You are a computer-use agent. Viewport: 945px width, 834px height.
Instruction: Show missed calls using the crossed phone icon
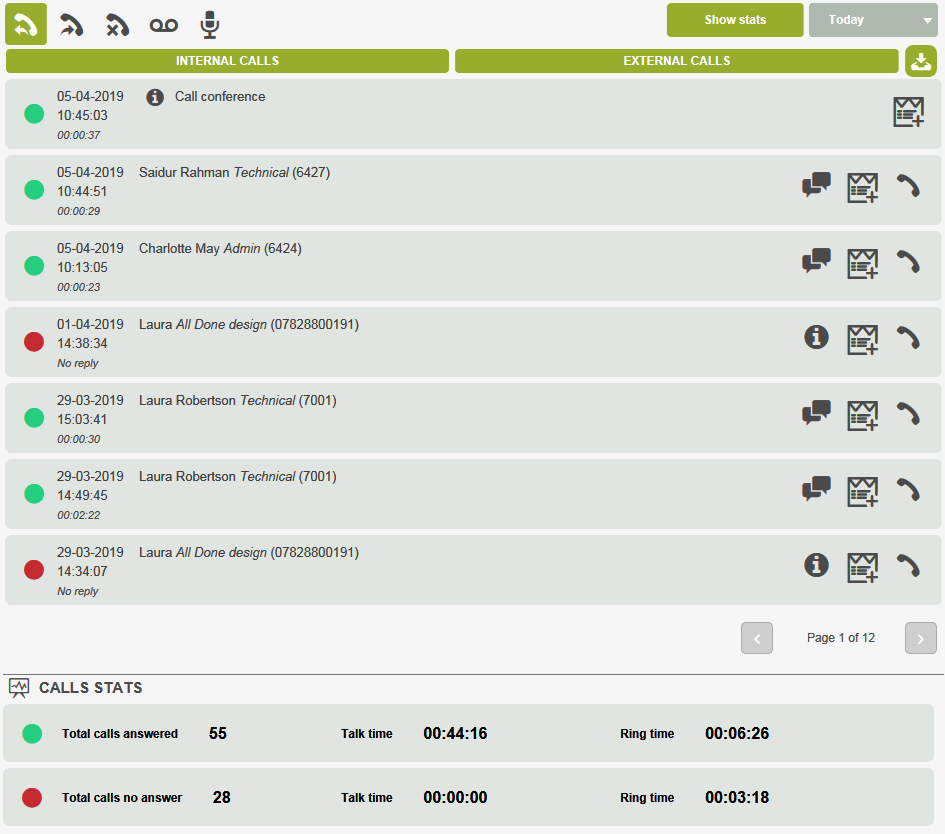117,22
